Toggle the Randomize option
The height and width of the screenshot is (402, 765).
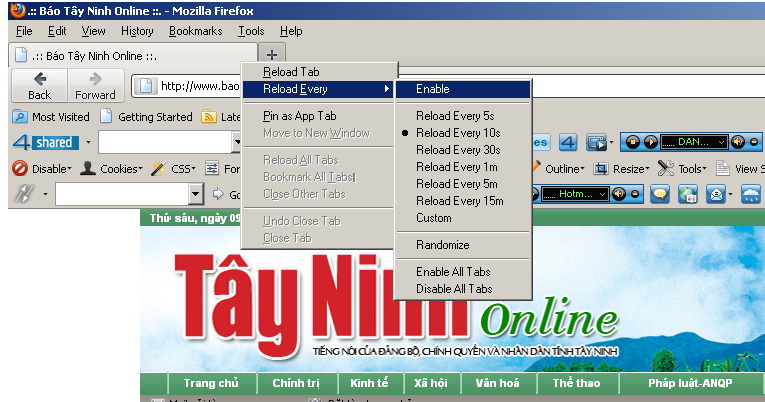[x=463, y=245]
